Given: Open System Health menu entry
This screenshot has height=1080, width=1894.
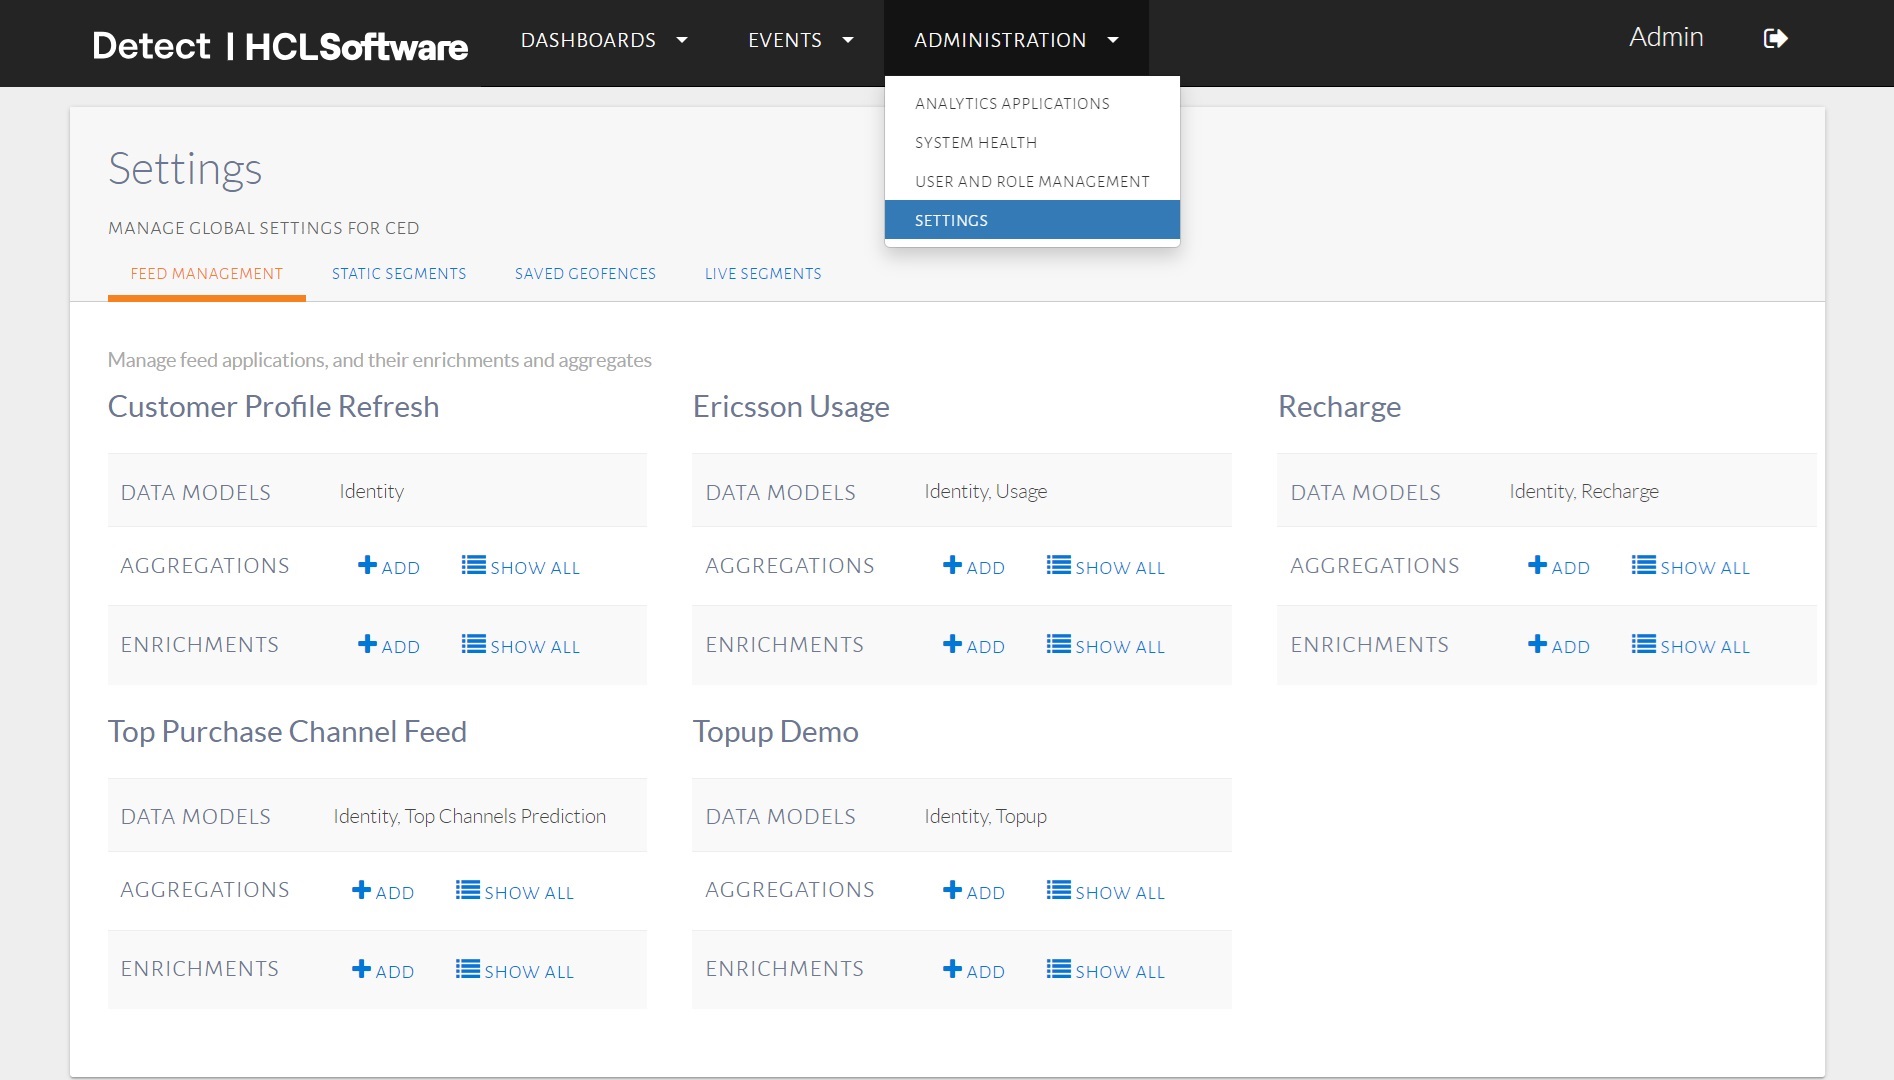Looking at the screenshot, I should pos(975,143).
